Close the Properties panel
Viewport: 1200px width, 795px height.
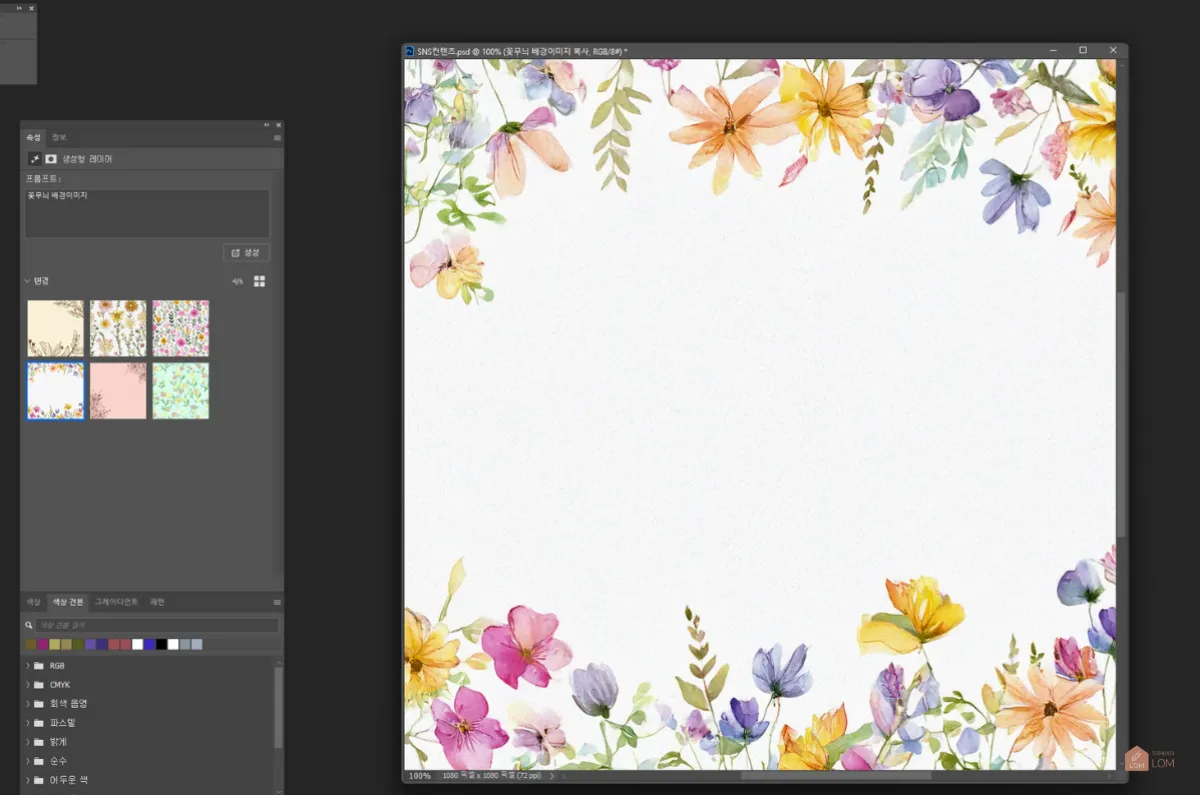click(x=278, y=125)
